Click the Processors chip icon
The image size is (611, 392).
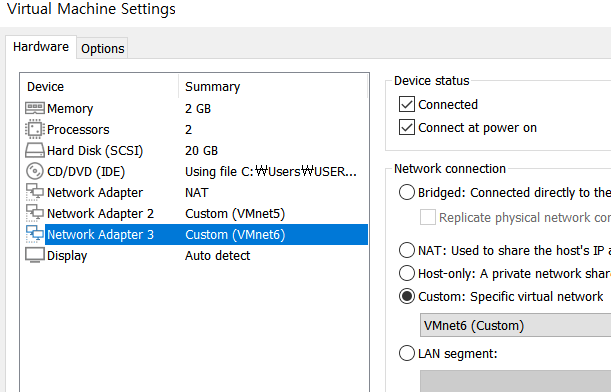[35, 129]
